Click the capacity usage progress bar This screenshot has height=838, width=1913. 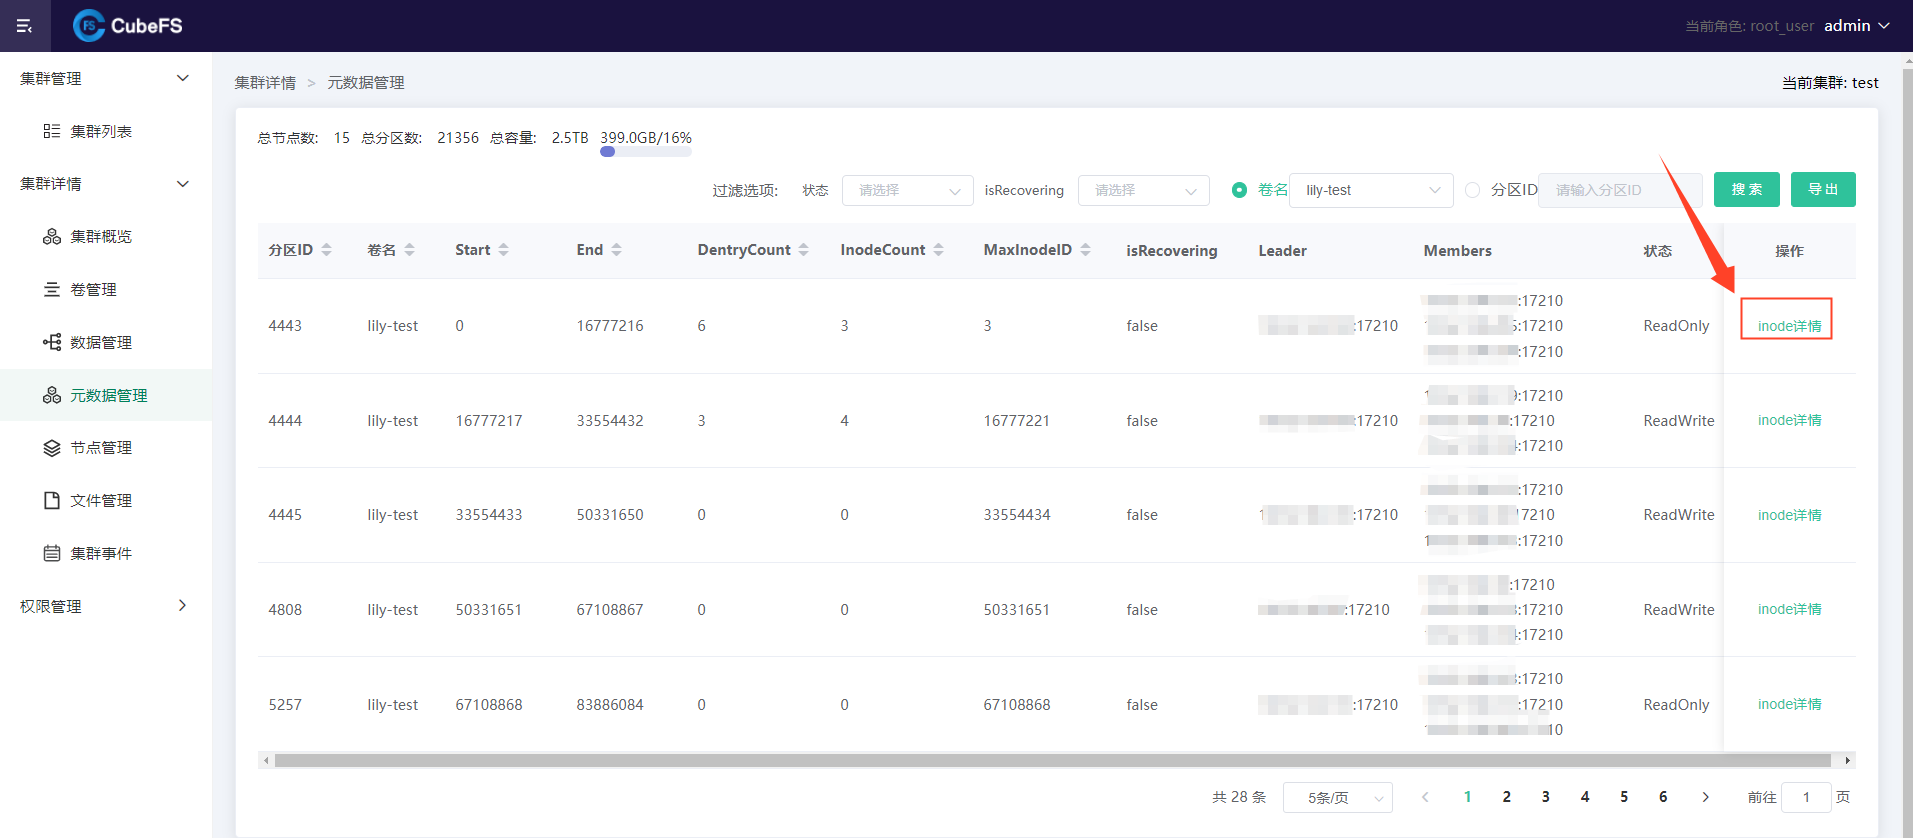point(646,152)
